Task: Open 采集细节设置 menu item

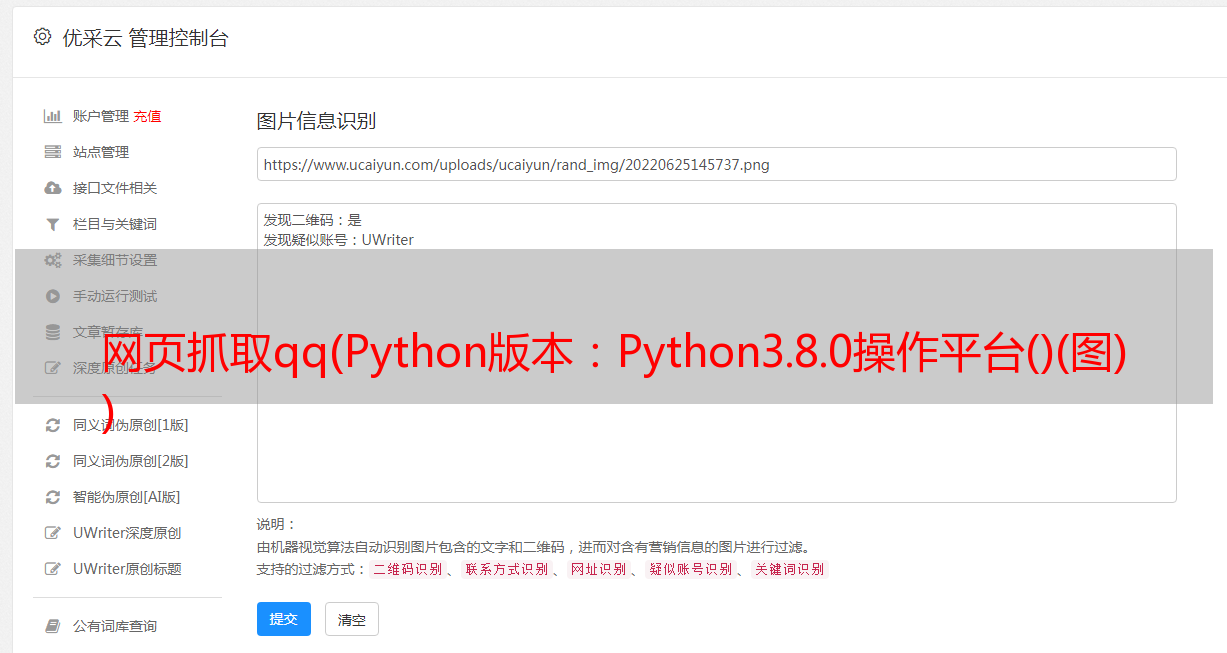Action: click(115, 260)
